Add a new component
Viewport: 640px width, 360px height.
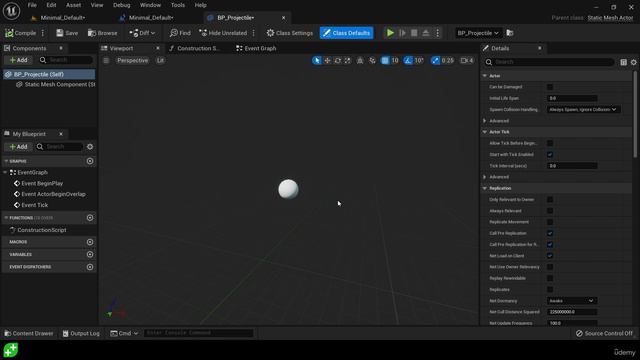[18, 60]
